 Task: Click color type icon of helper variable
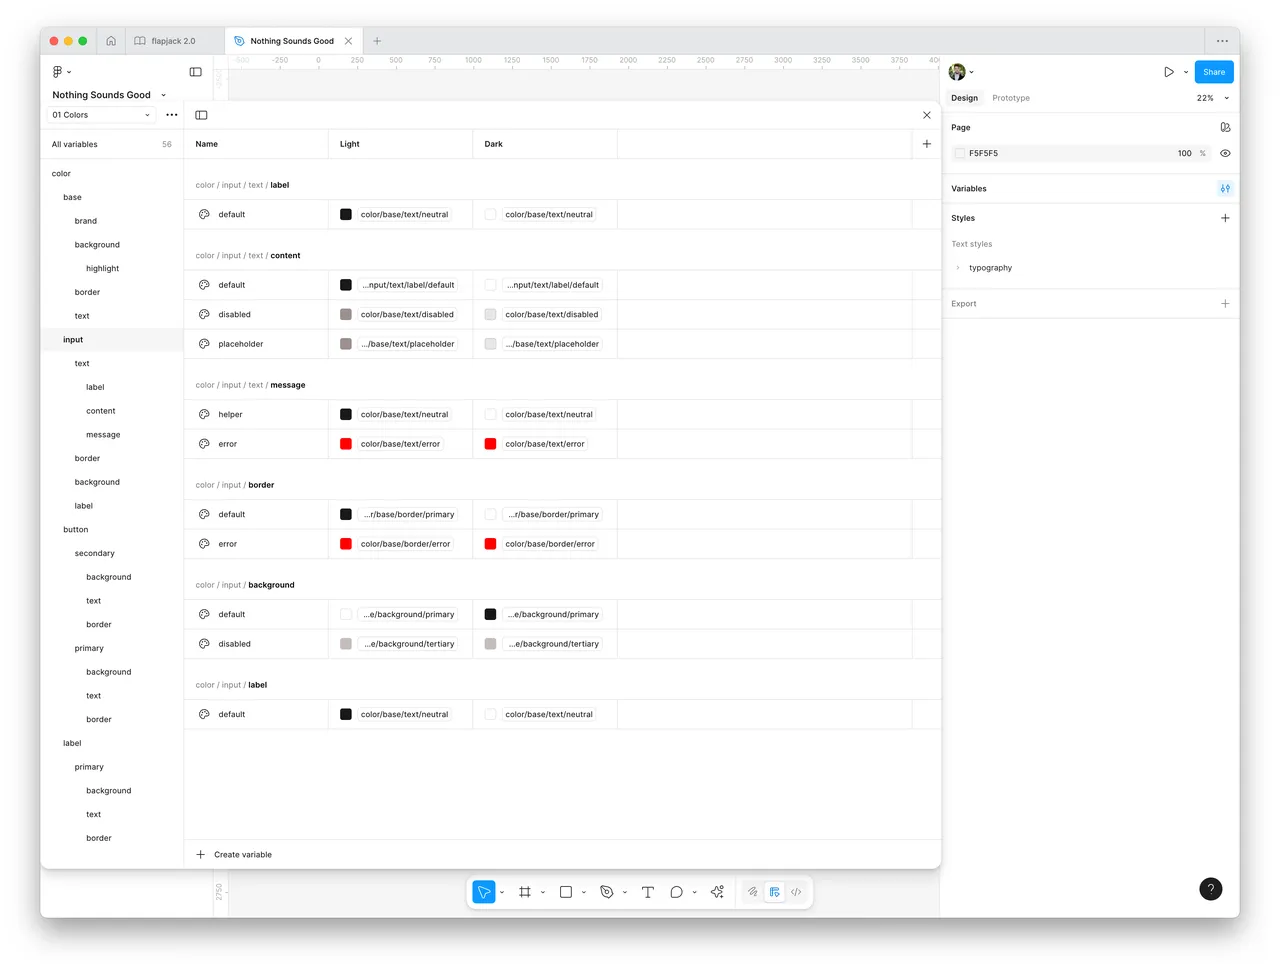[x=204, y=414]
